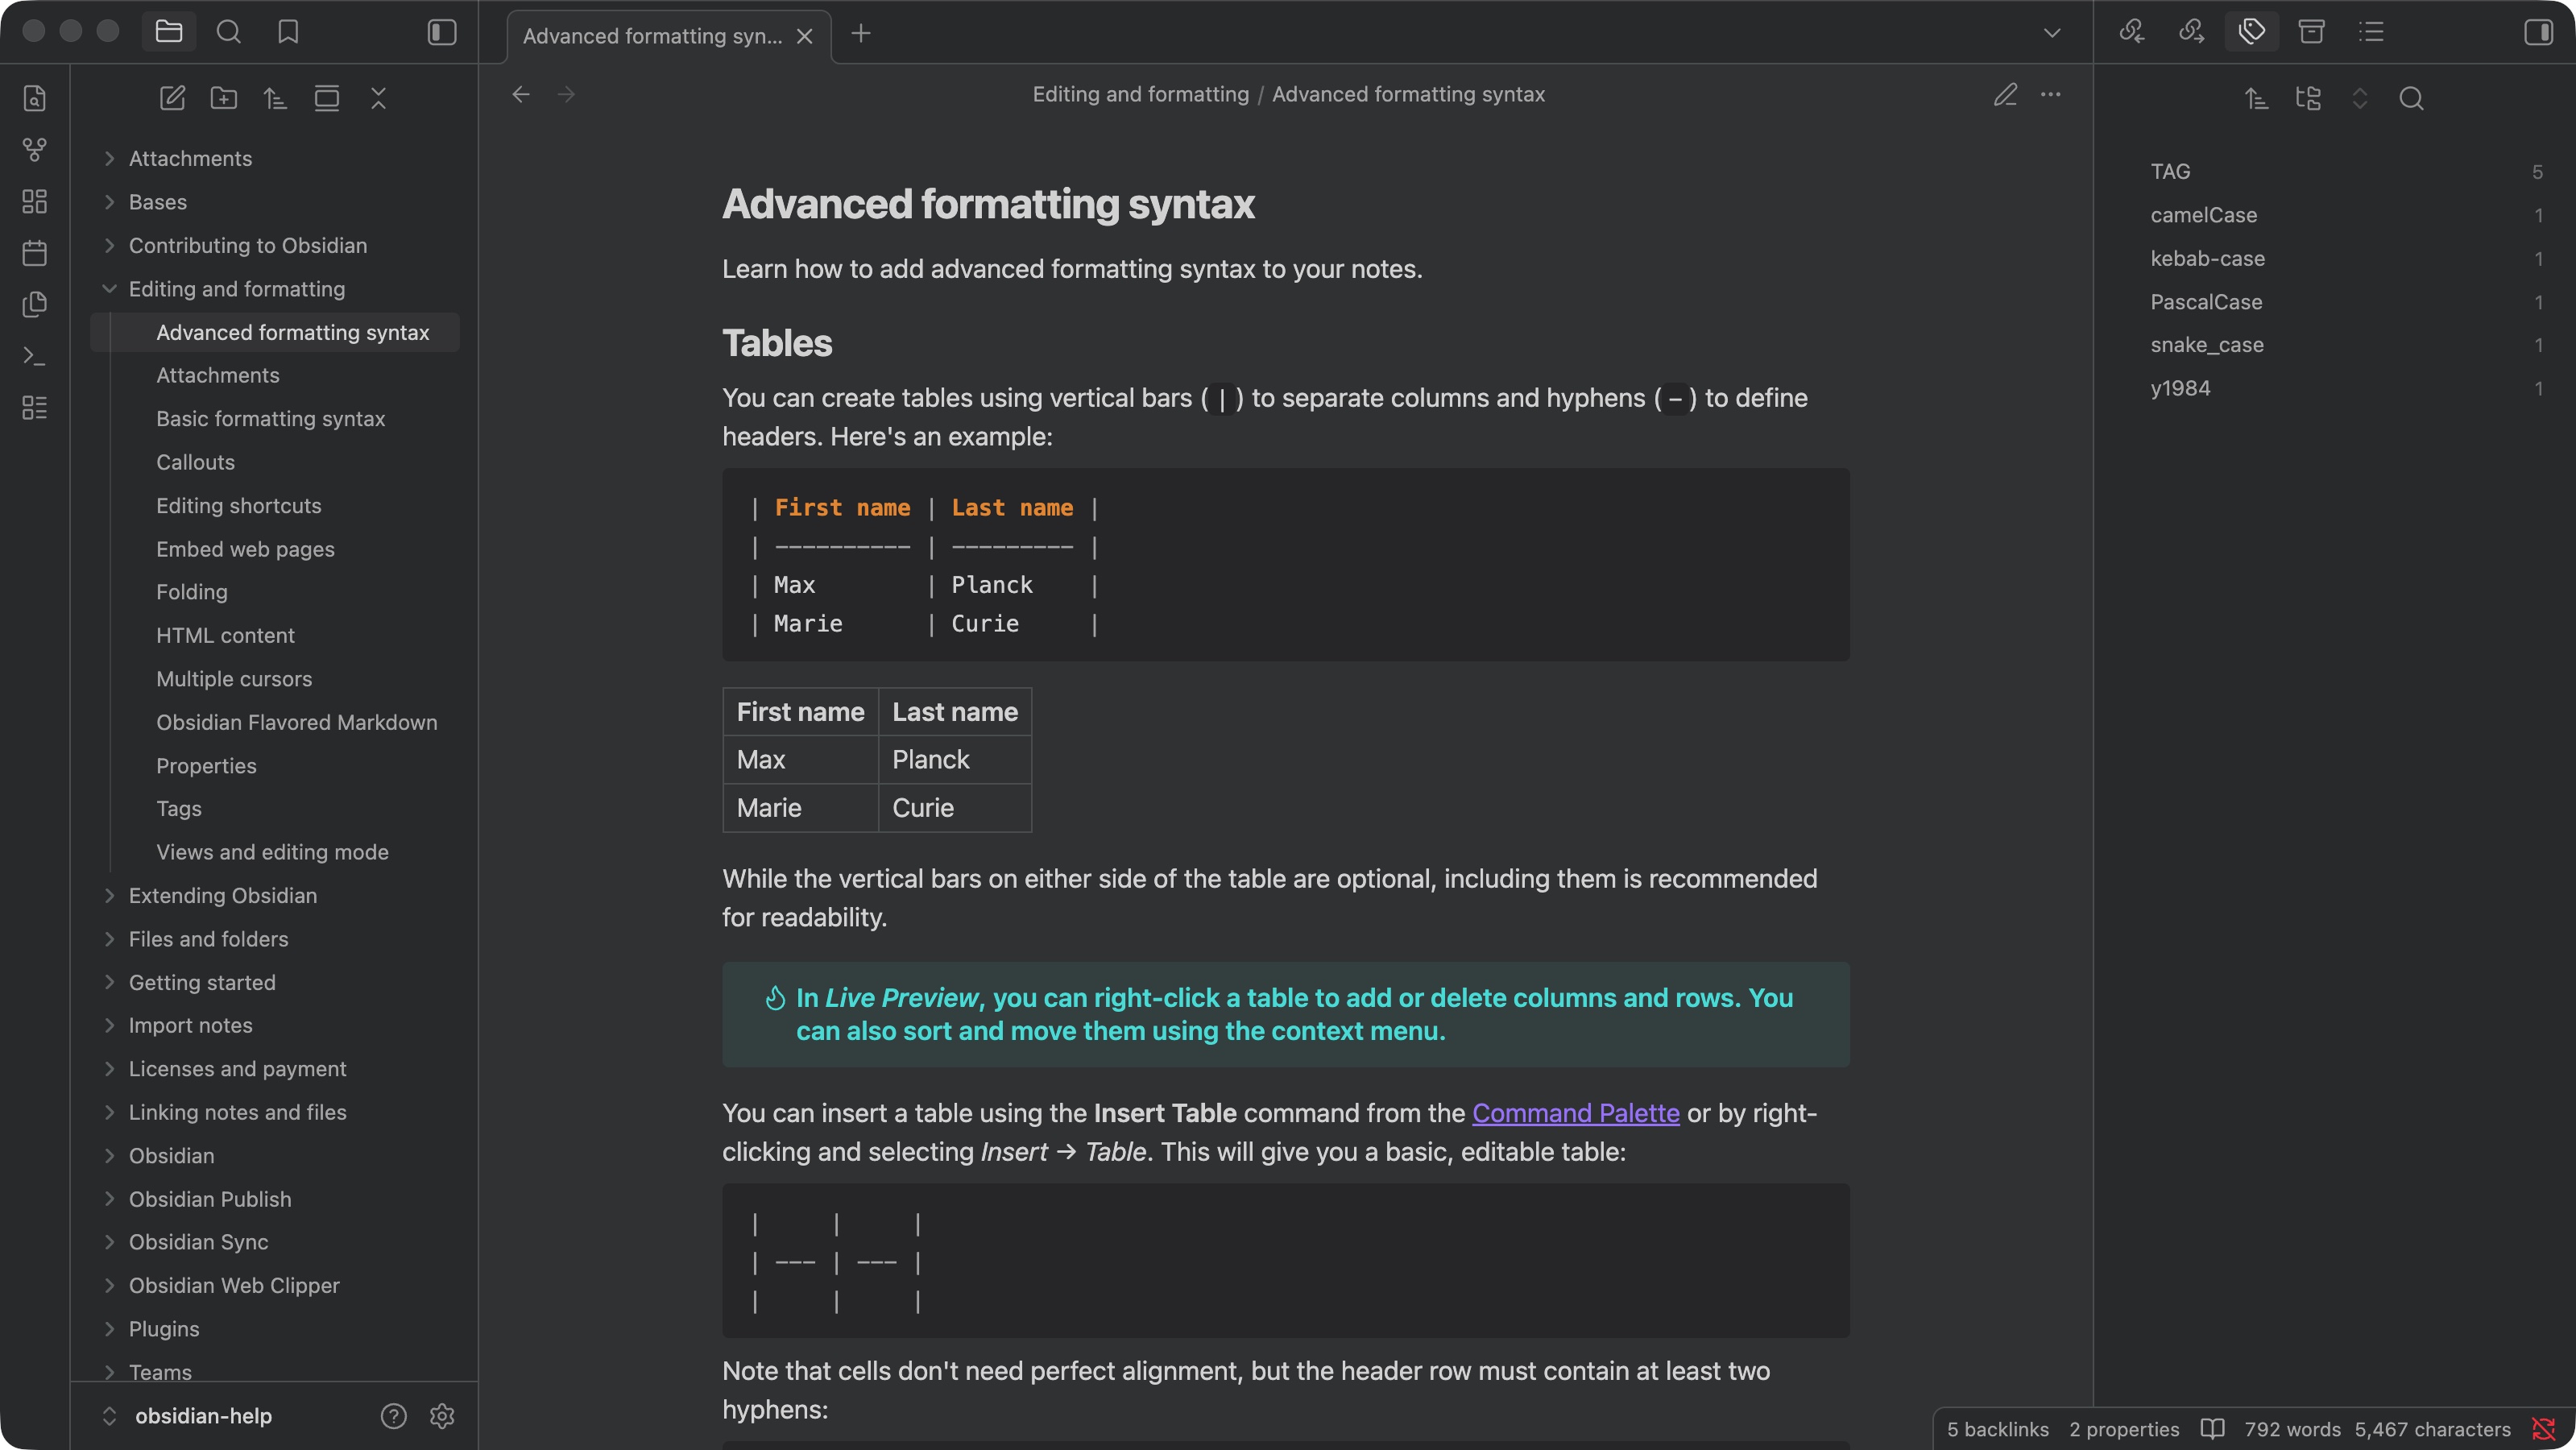The image size is (2576, 1450).
Task: Show the Outline pane tab
Action: (x=2372, y=32)
